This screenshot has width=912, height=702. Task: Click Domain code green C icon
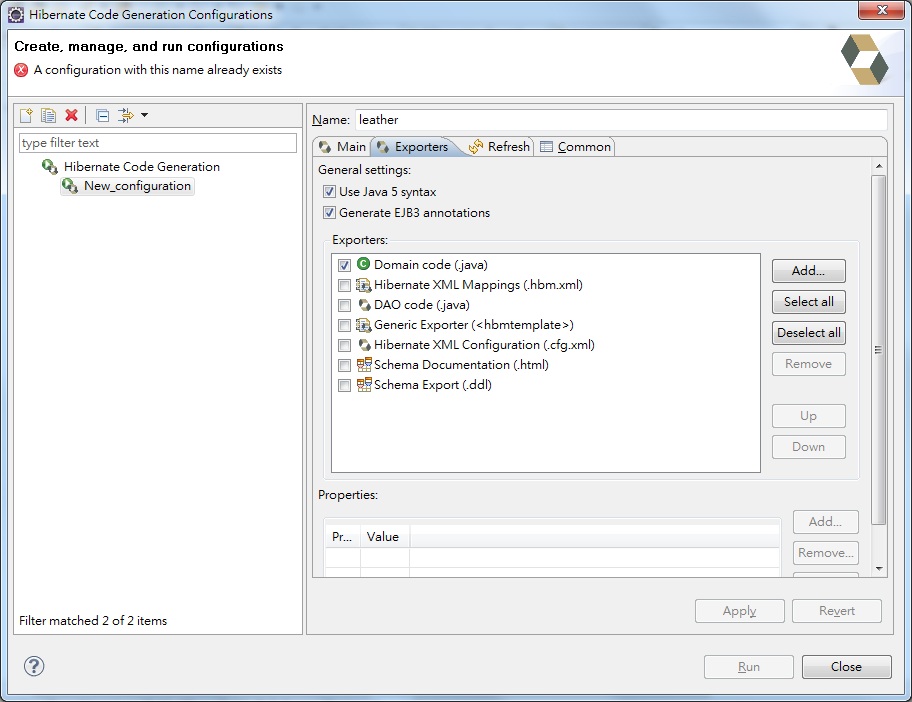point(364,264)
